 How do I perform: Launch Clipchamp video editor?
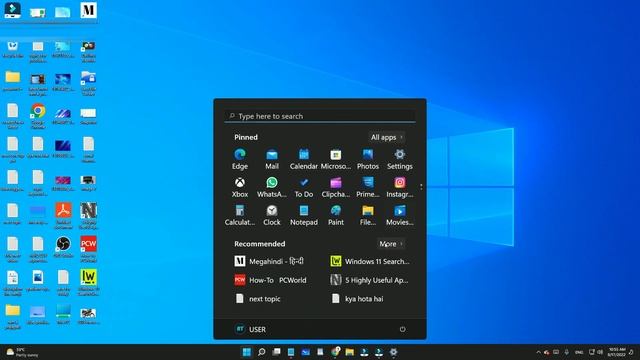coord(336,187)
